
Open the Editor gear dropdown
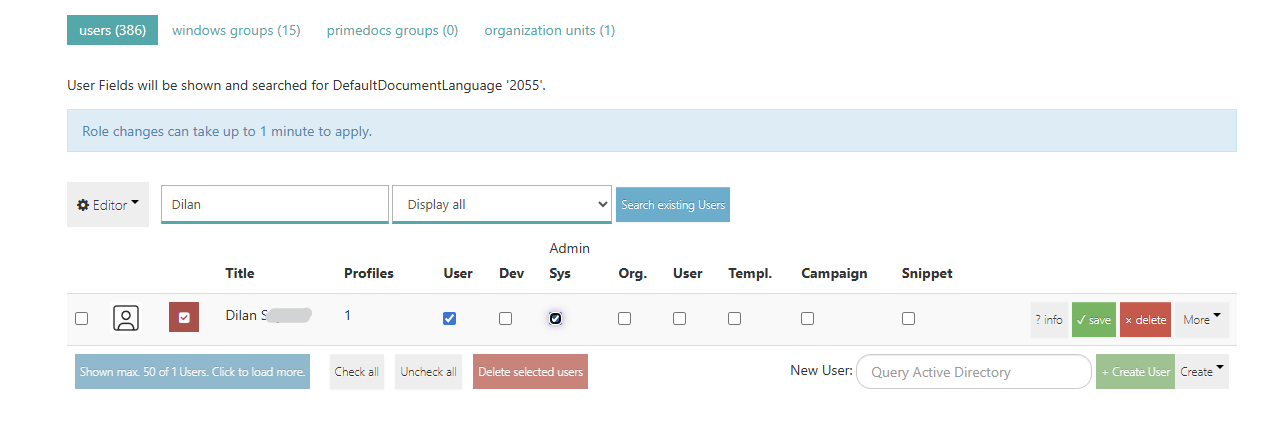point(108,204)
